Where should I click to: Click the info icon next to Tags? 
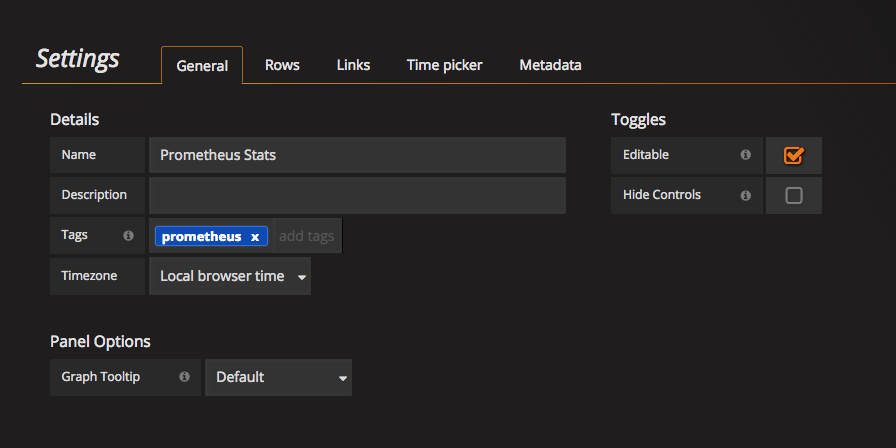[128, 236]
